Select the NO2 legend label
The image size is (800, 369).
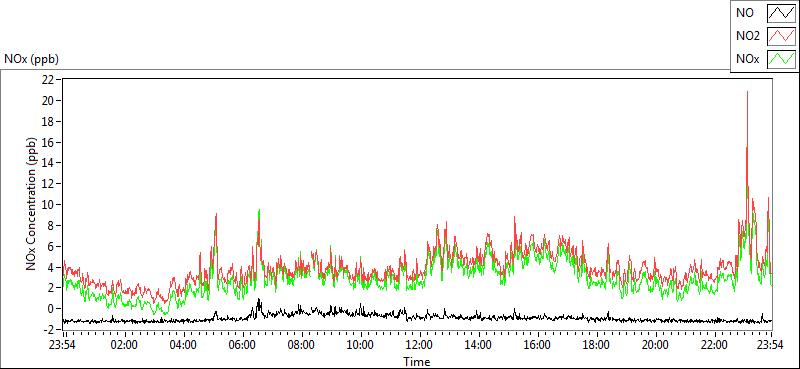coord(748,36)
